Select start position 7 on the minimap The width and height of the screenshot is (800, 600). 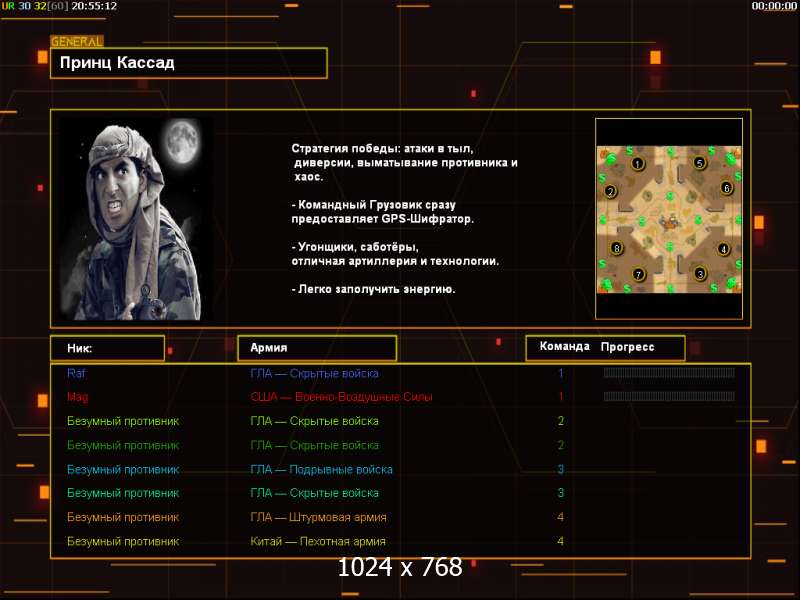pyautogui.click(x=638, y=274)
